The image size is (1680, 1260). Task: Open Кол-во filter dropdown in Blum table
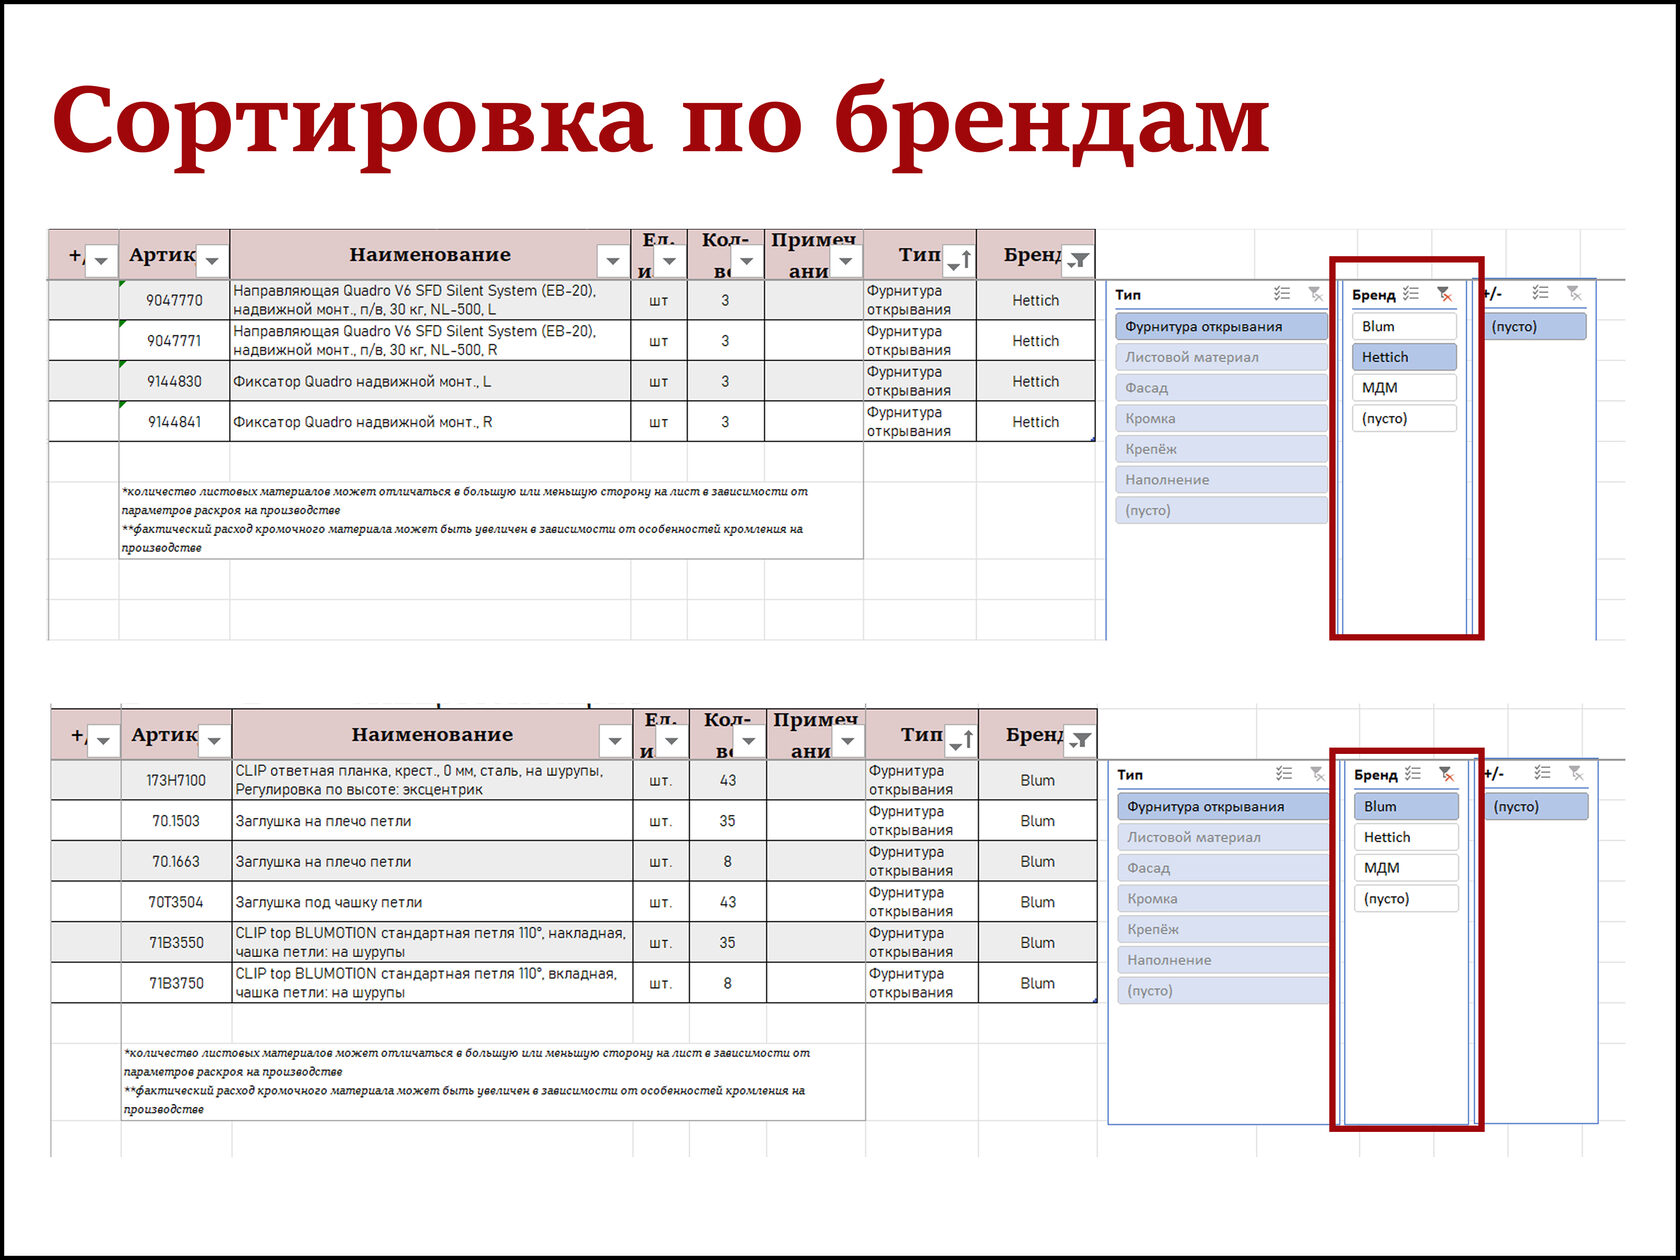748,741
